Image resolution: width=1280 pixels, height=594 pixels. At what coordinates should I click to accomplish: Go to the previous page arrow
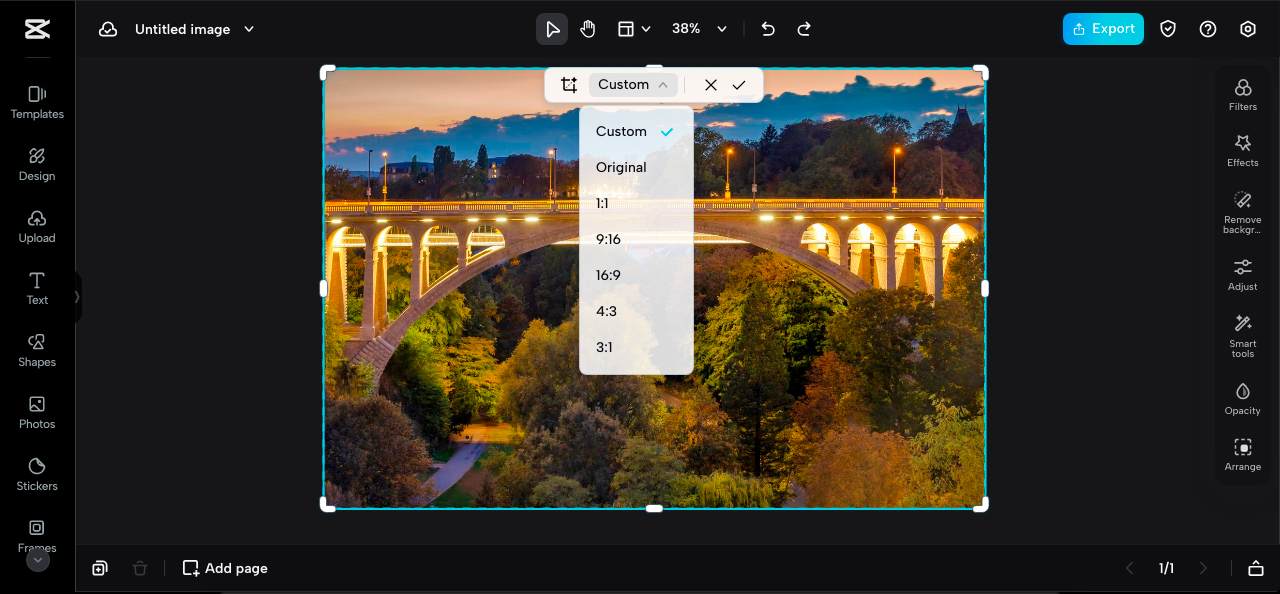[1130, 568]
